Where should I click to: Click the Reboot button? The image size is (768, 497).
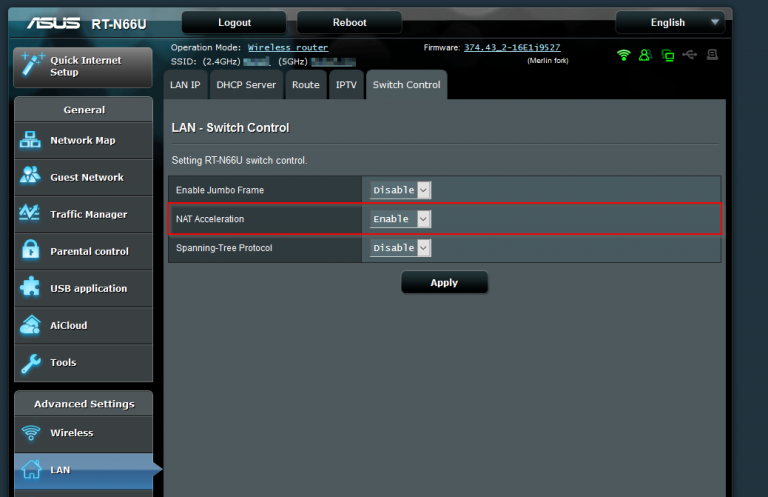pyautogui.click(x=349, y=22)
